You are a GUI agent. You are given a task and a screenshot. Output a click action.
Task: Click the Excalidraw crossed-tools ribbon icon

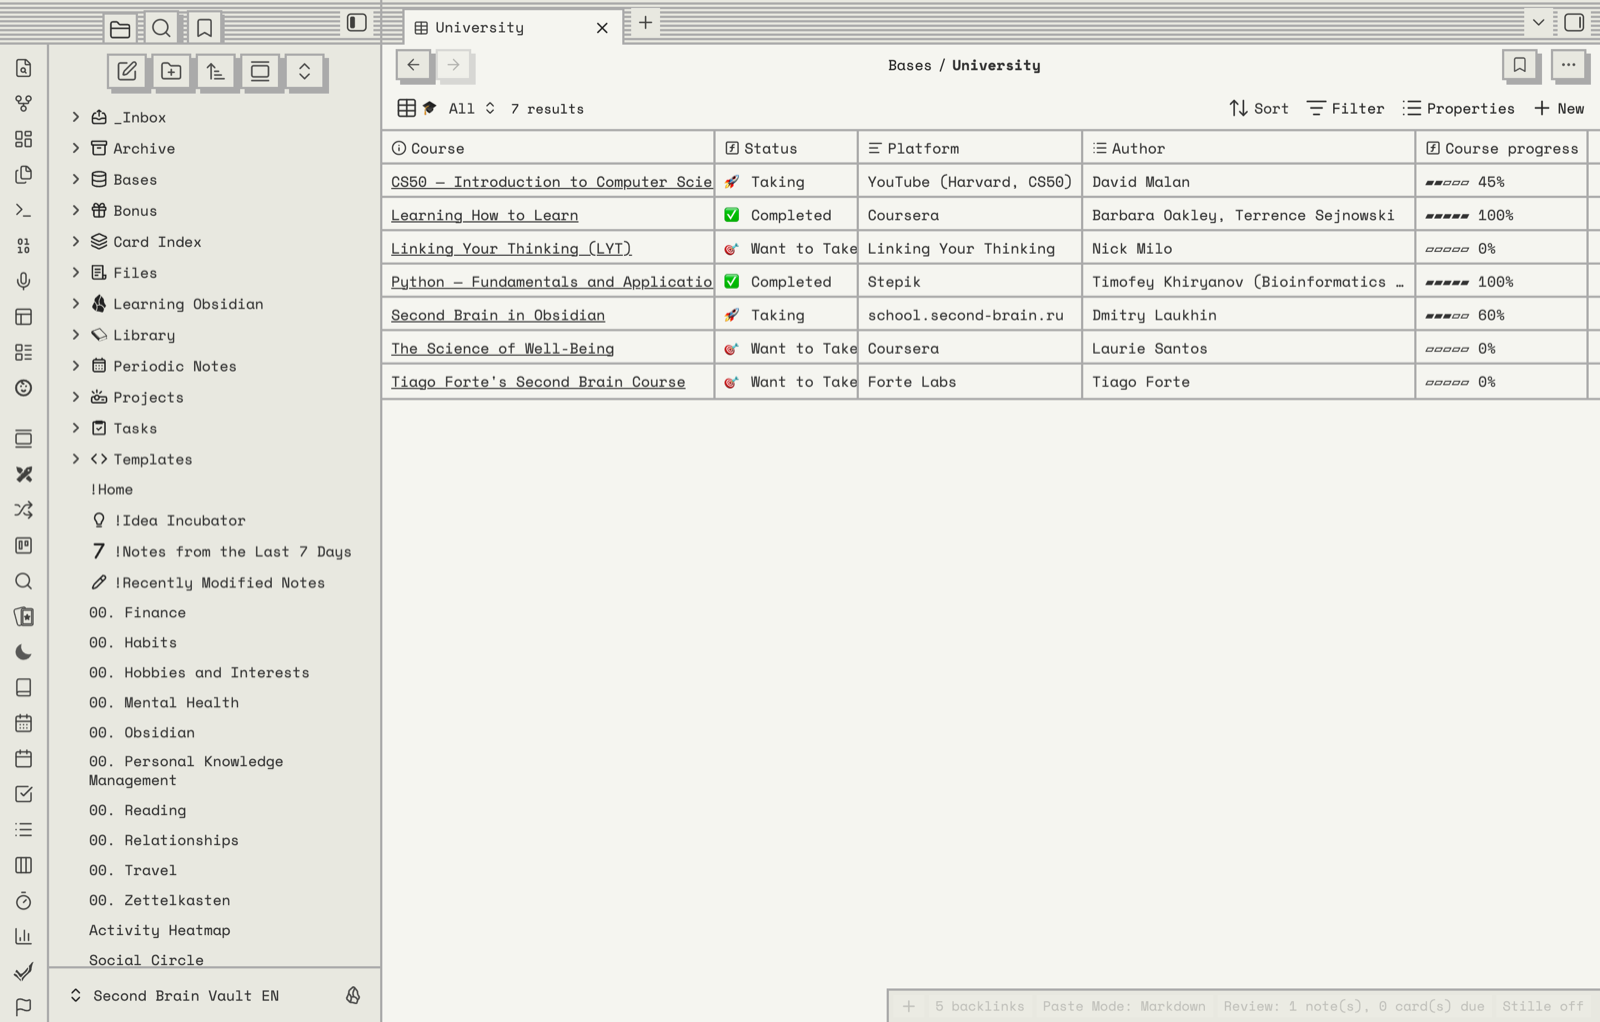pos(24,474)
